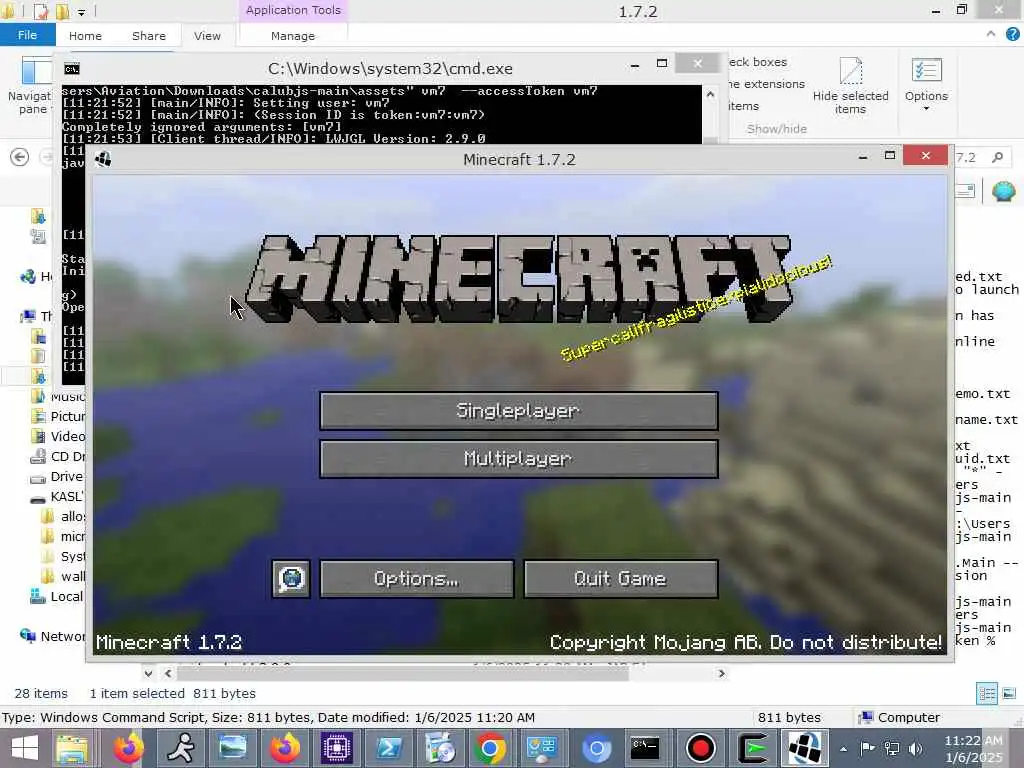Select Local Disk in navigation tree
Viewport: 1024px width, 768px height.
pyautogui.click(x=57, y=596)
